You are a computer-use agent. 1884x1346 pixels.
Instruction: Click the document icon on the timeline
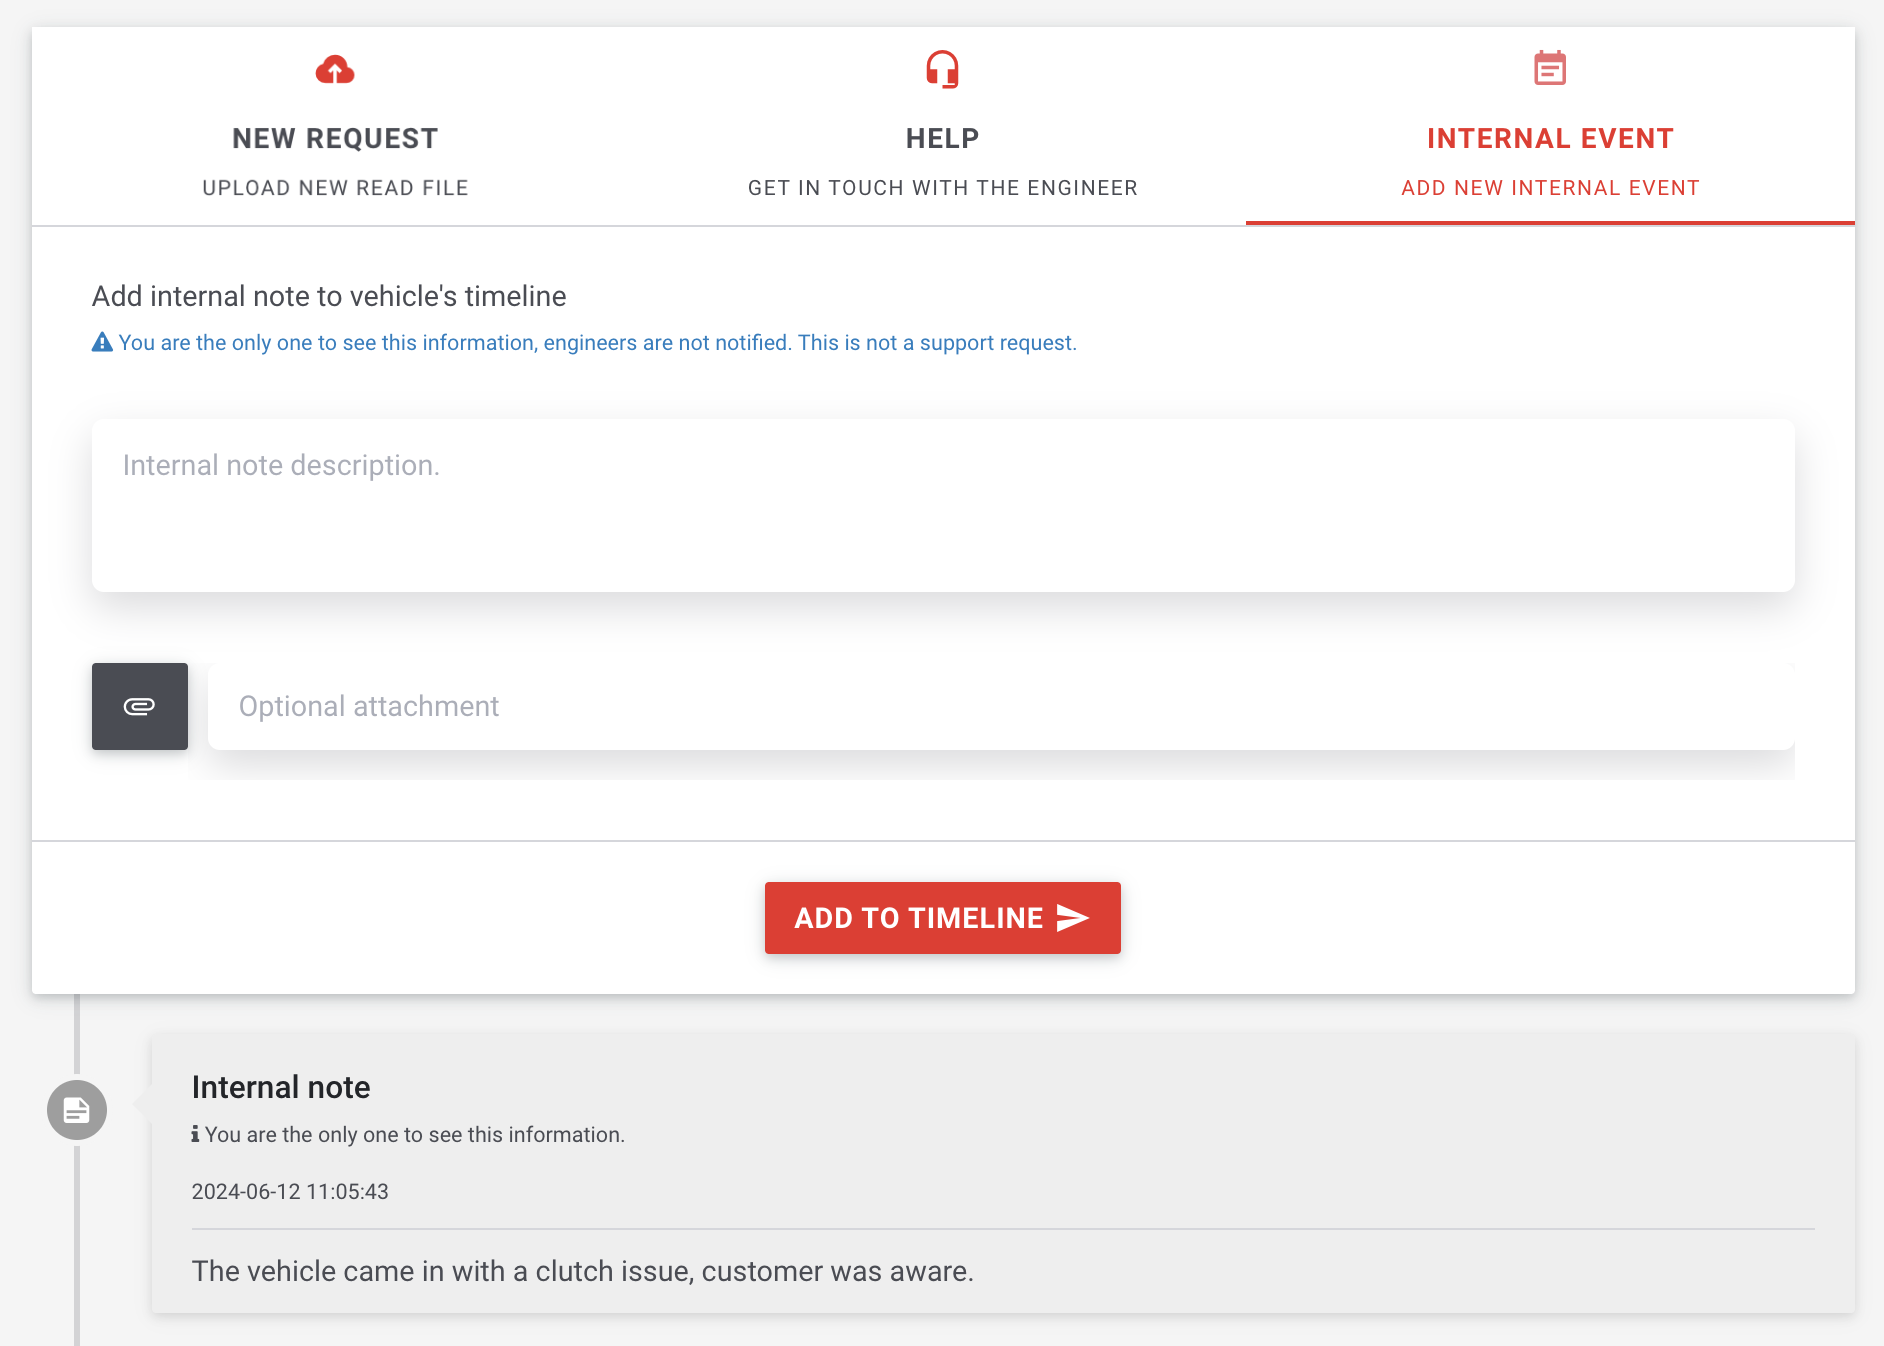click(x=77, y=1110)
